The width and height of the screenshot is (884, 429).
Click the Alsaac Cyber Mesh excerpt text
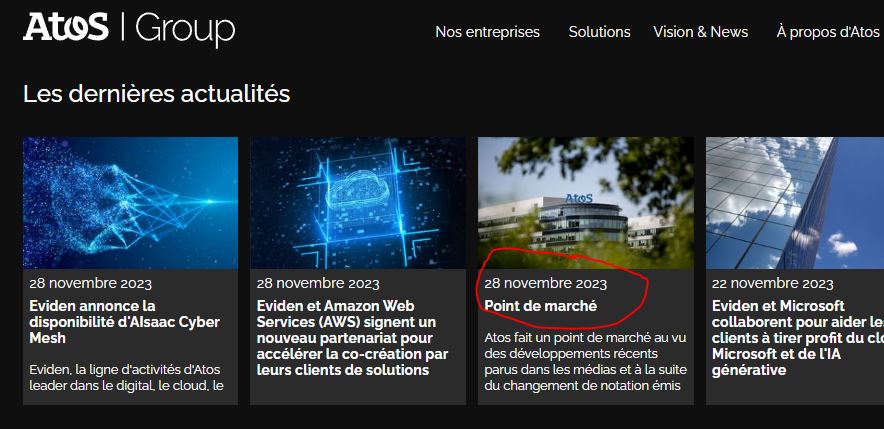click(x=127, y=378)
